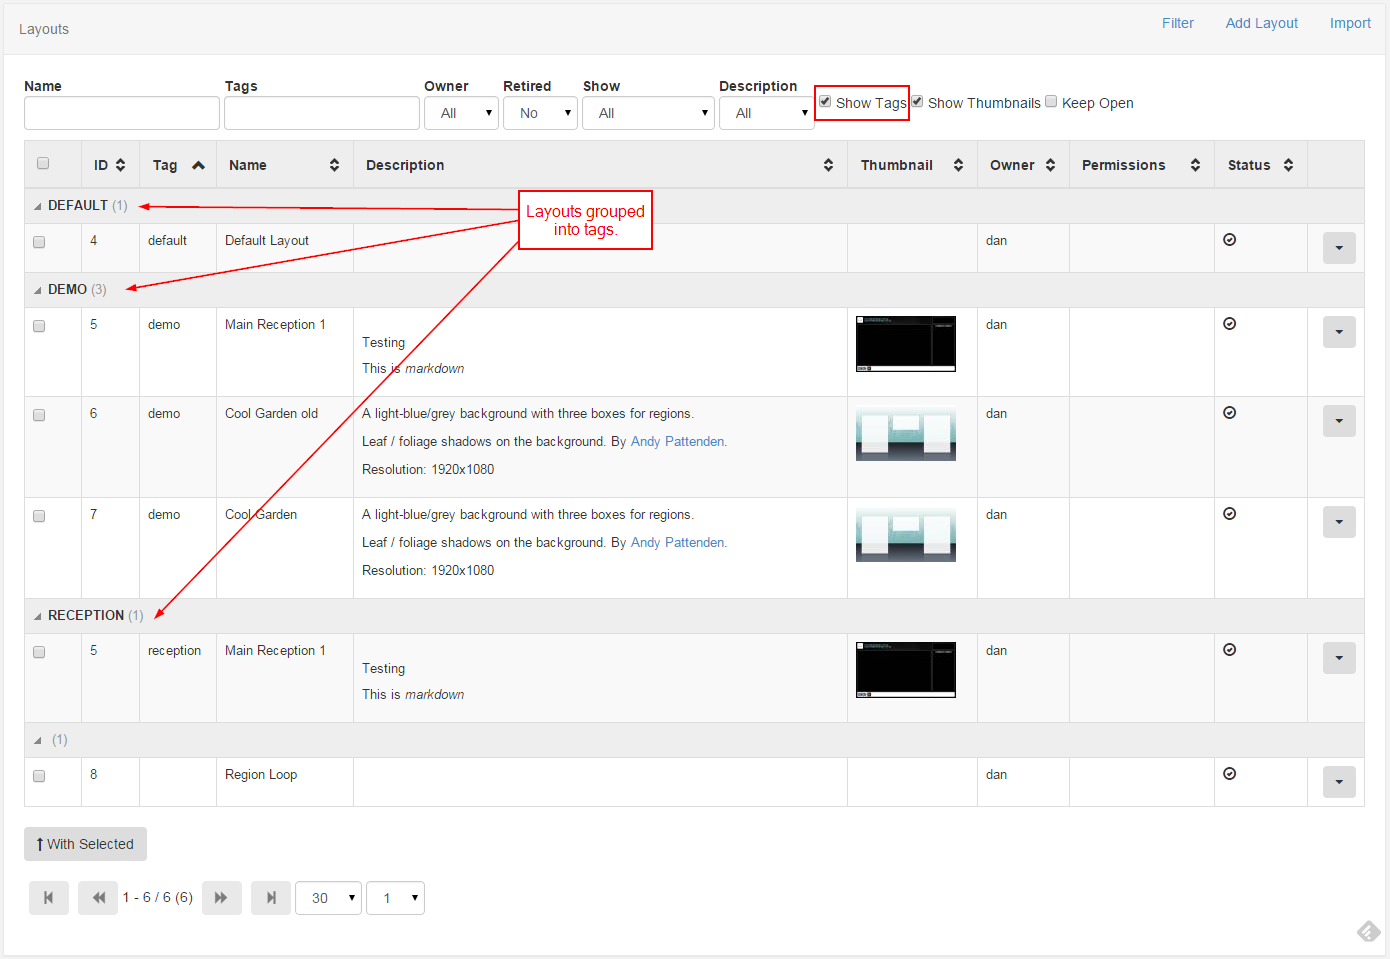The width and height of the screenshot is (1390, 959).
Task: Collapse the RECEPTION tag group
Action: 38,616
